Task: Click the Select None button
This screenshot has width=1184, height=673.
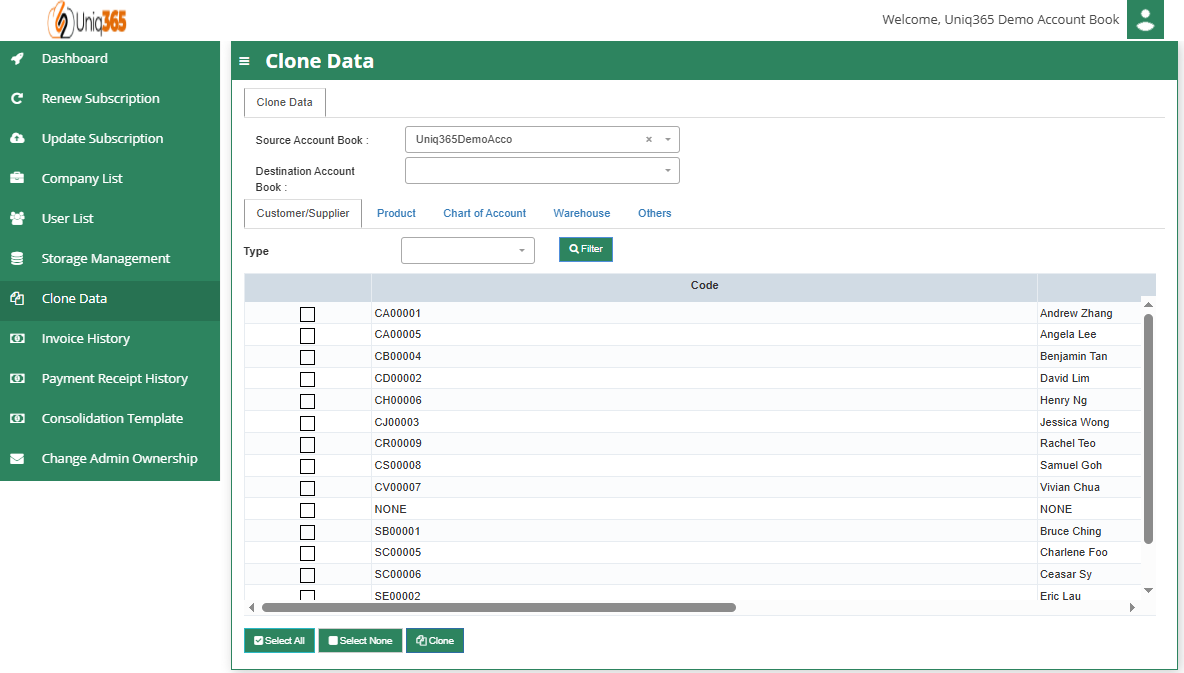Action: [361, 641]
